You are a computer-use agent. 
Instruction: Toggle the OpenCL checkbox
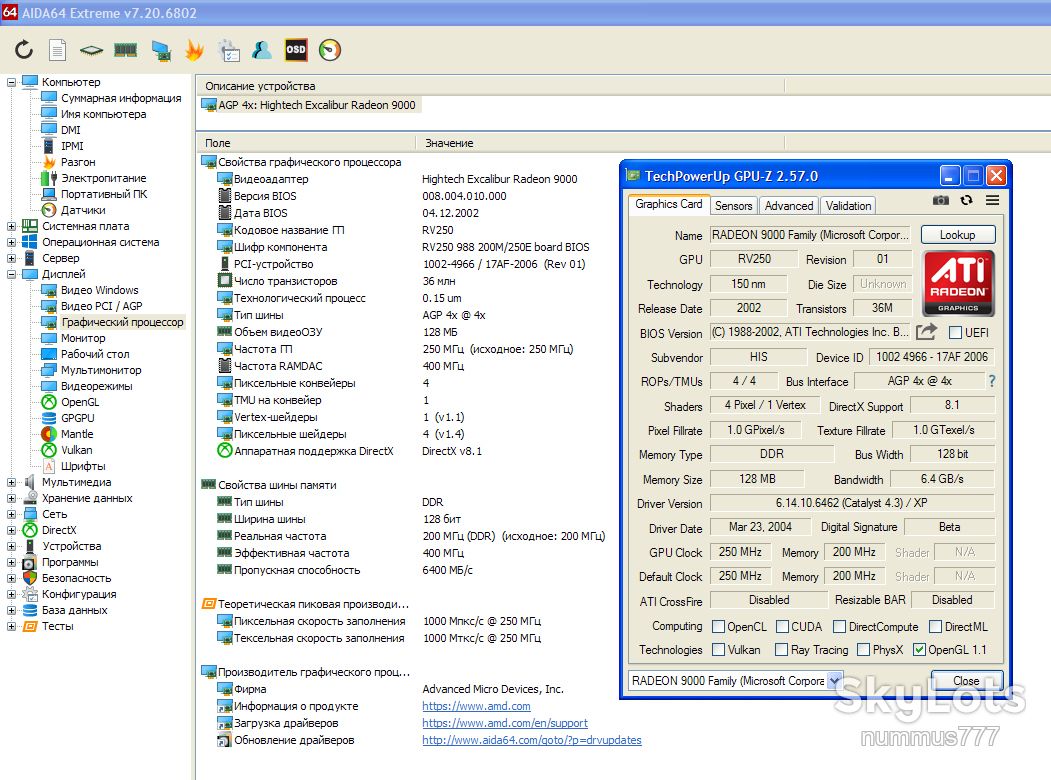pyautogui.click(x=718, y=627)
